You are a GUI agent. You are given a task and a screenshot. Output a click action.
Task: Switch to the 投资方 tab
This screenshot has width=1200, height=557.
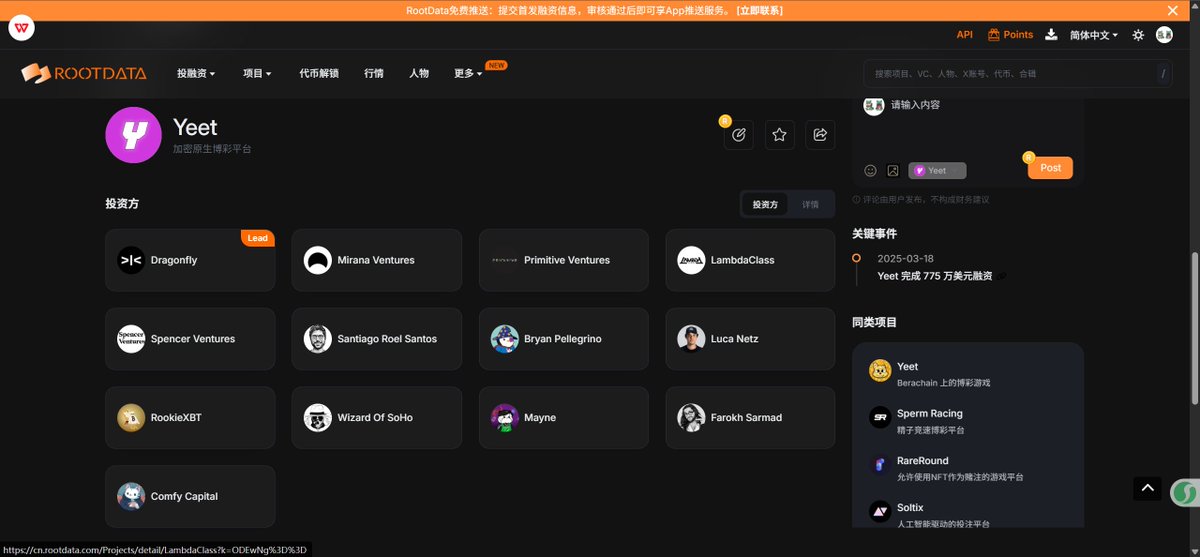tap(765, 204)
